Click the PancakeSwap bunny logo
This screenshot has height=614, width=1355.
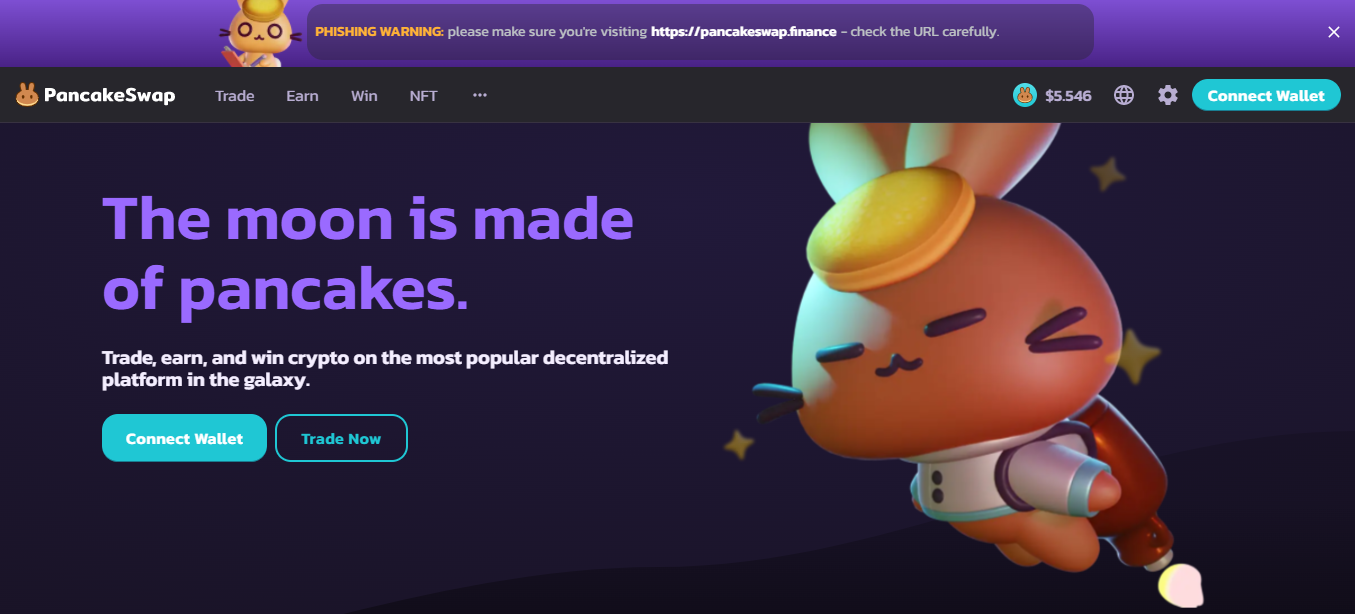pos(27,95)
